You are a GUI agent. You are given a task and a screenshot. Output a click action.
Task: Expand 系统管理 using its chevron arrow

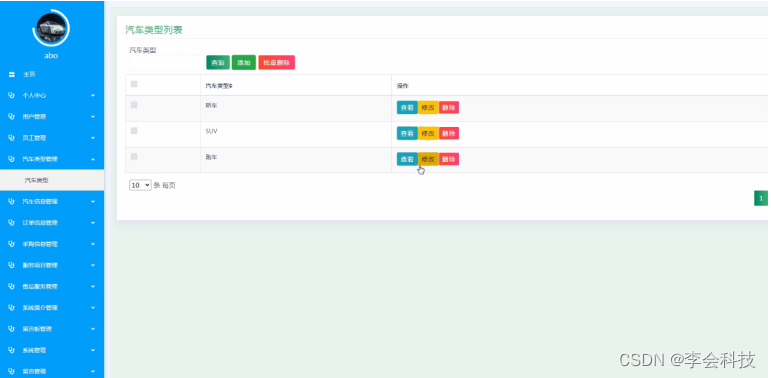pyautogui.click(x=93, y=350)
